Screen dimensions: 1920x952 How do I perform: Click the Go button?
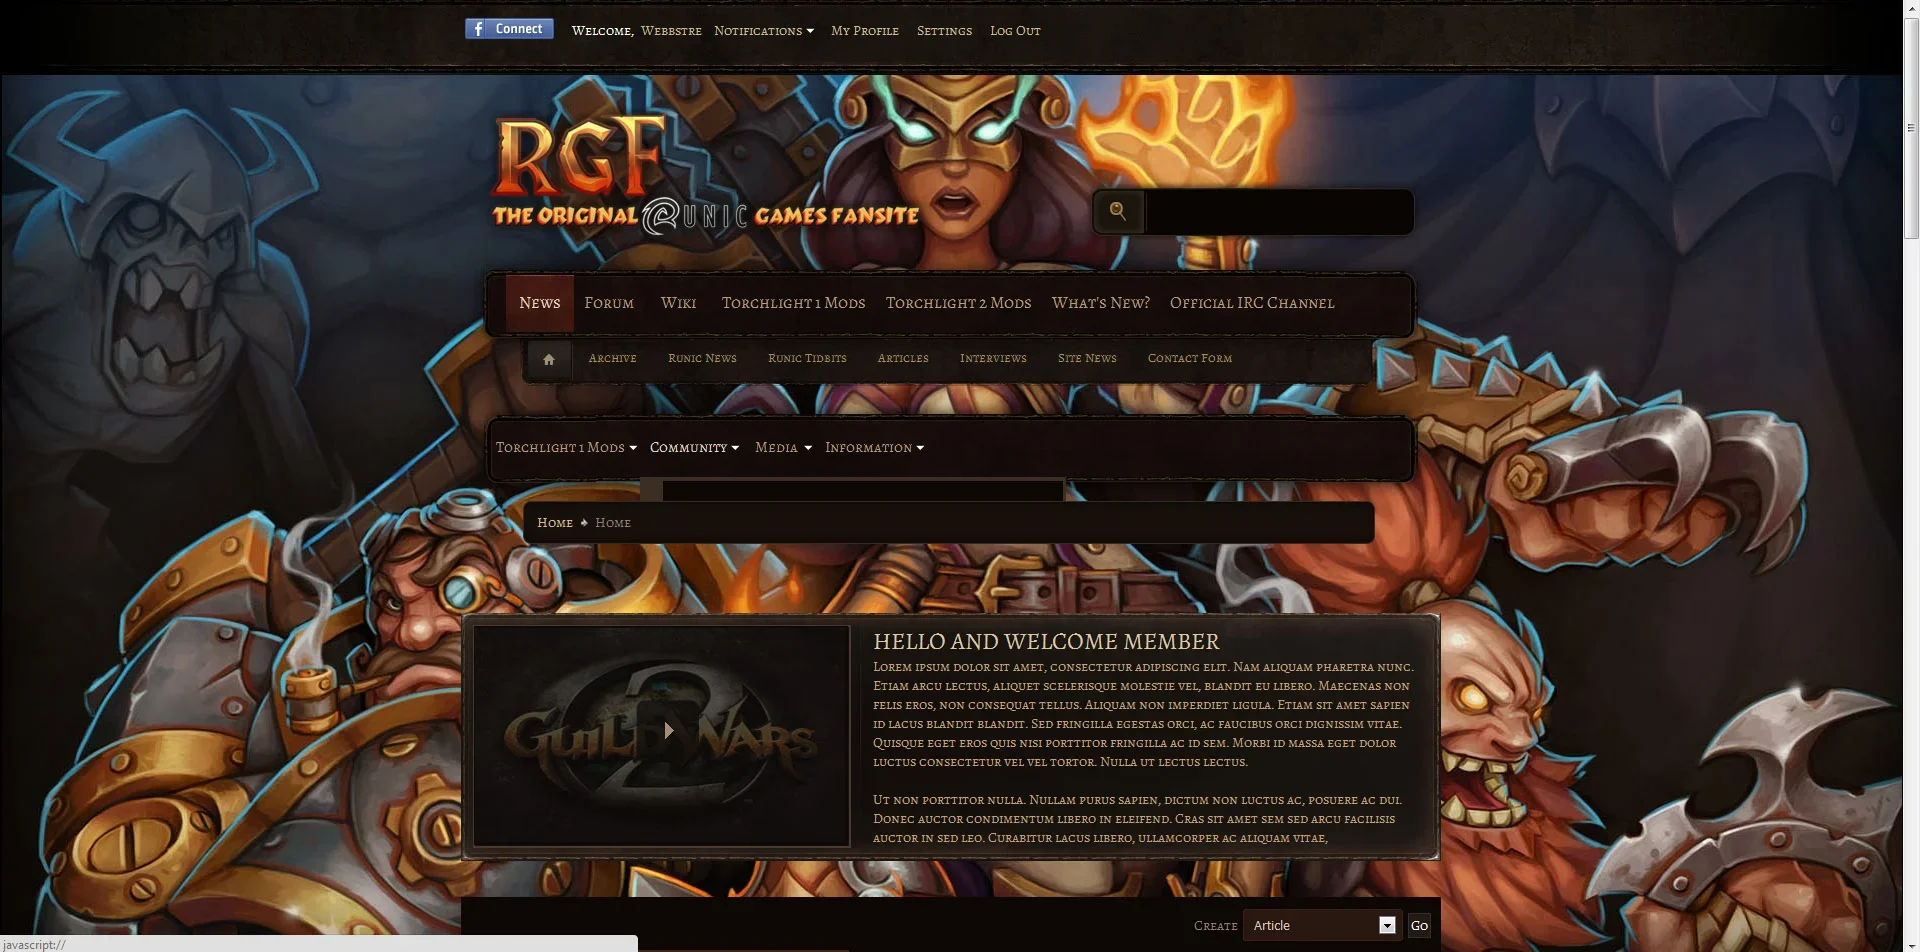1419,925
